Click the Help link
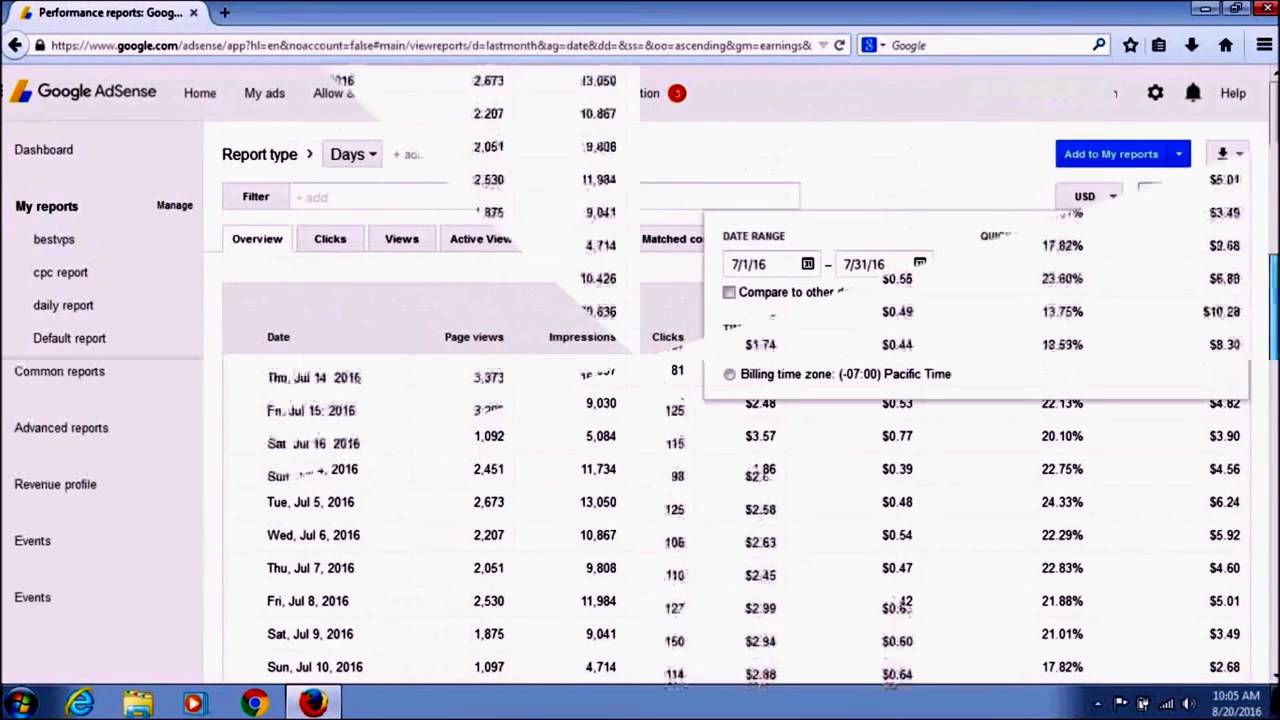 1233,93
